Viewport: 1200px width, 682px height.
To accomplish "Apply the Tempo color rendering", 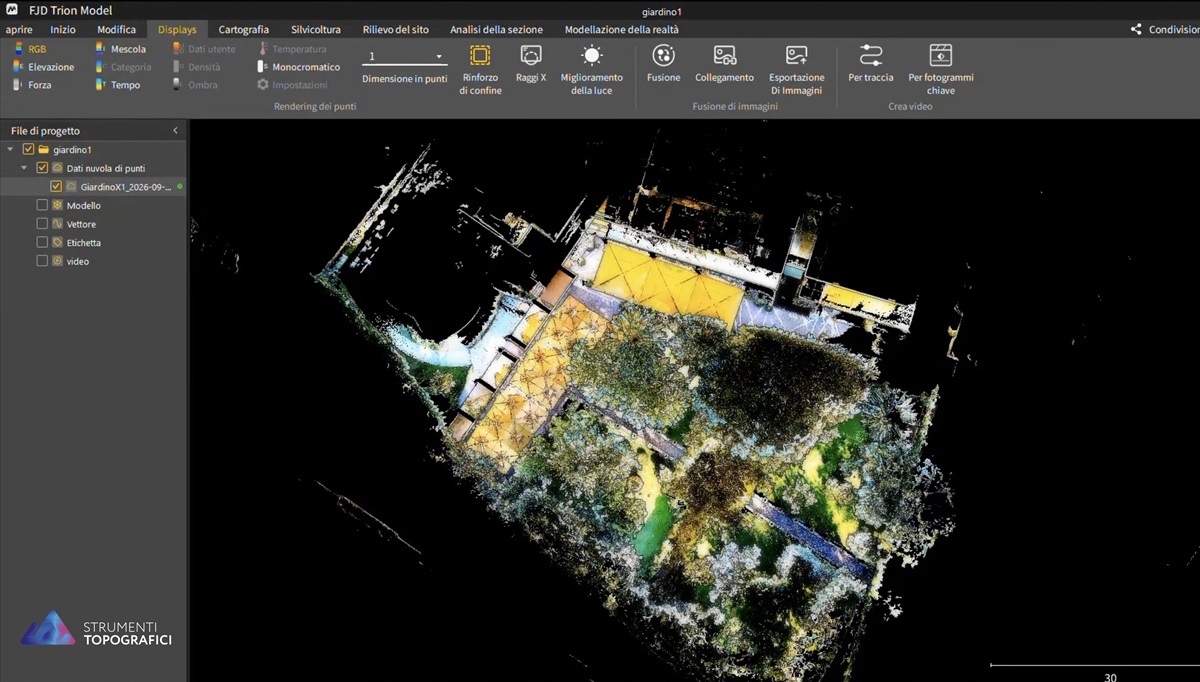I will (x=118, y=85).
